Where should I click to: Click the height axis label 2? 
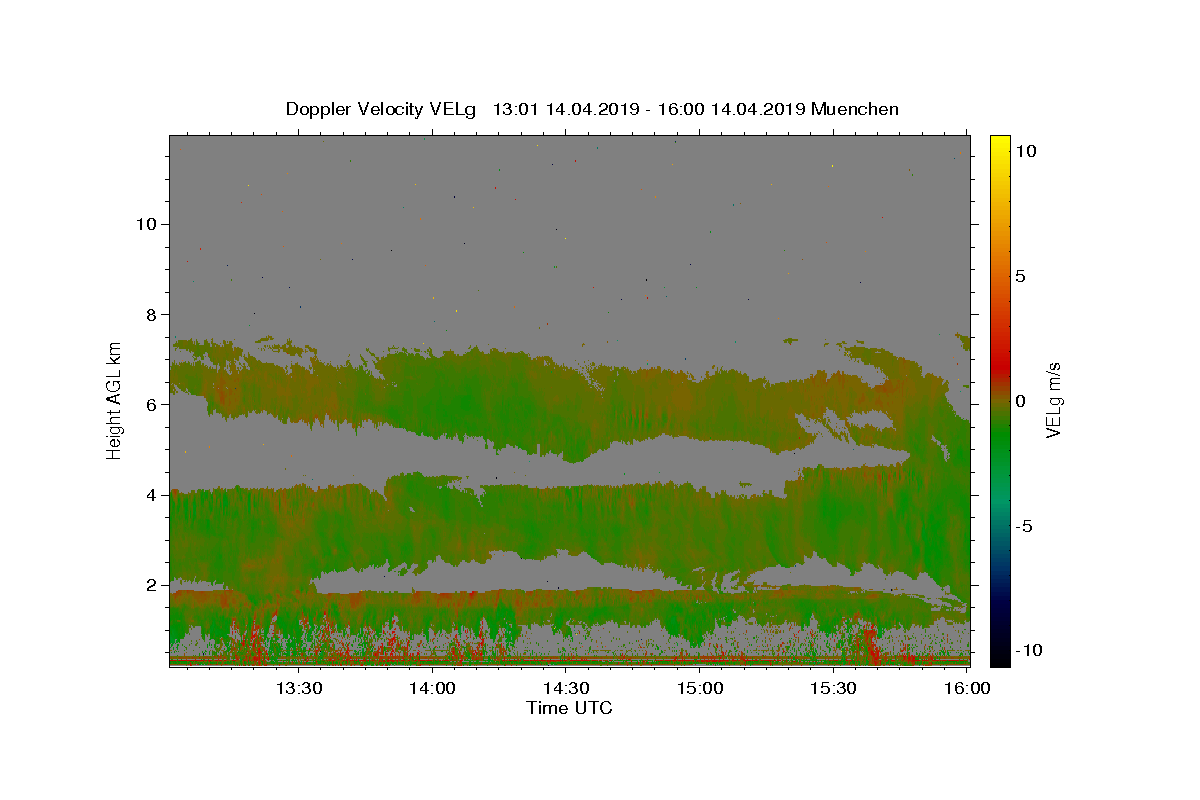tap(150, 584)
